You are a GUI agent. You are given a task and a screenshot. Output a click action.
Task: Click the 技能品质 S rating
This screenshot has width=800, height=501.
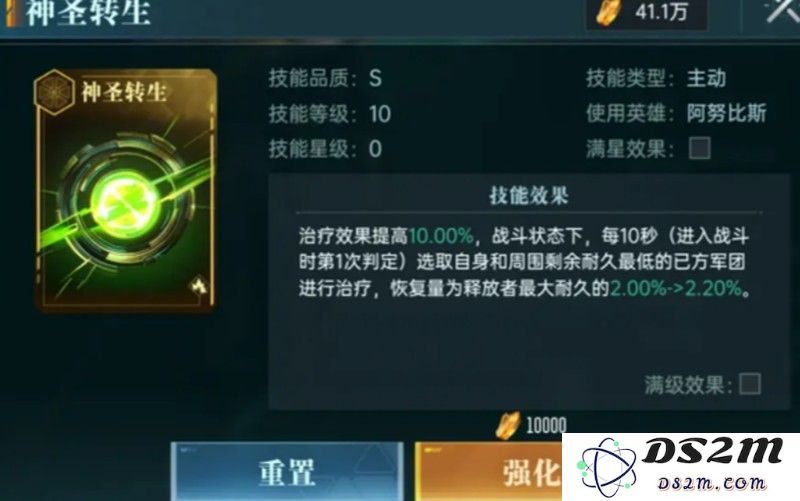tap(376, 79)
